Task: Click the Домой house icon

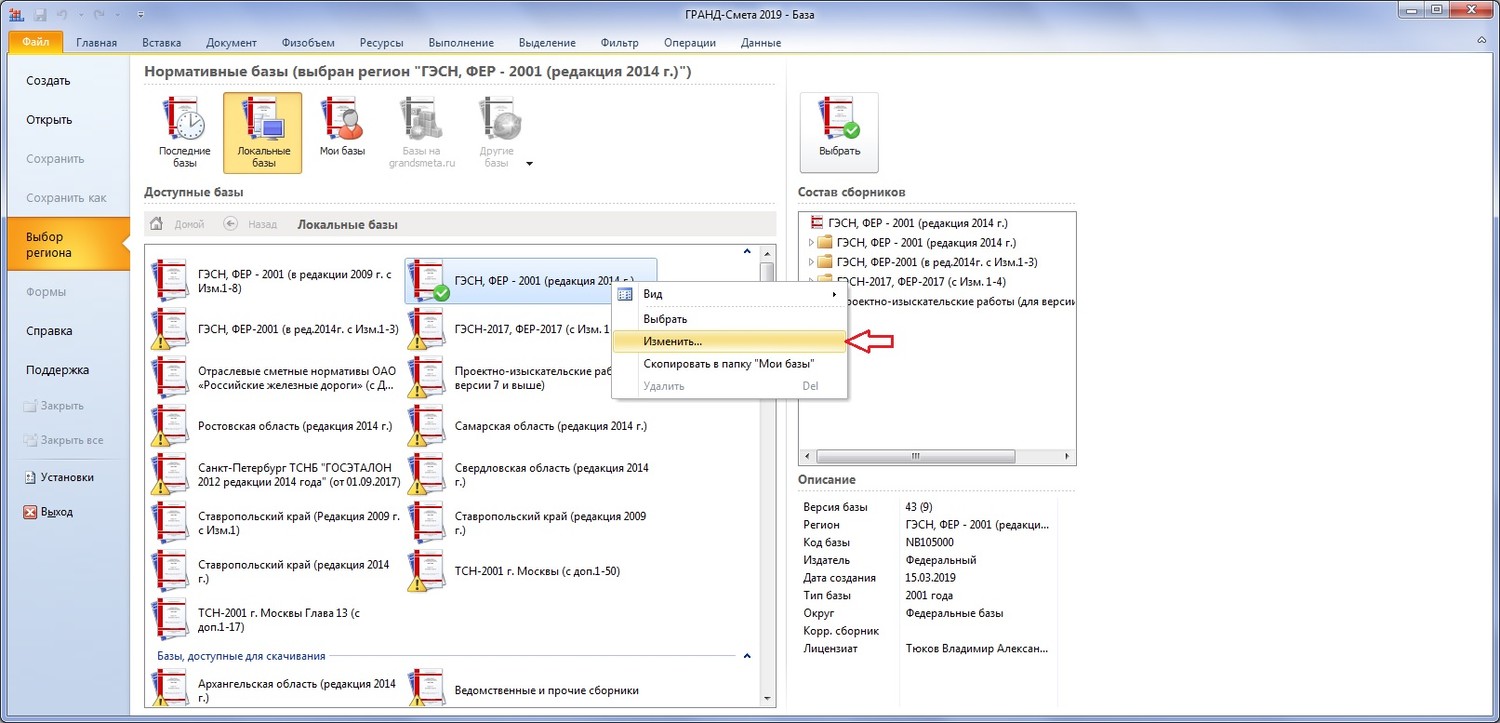Action: pos(156,224)
